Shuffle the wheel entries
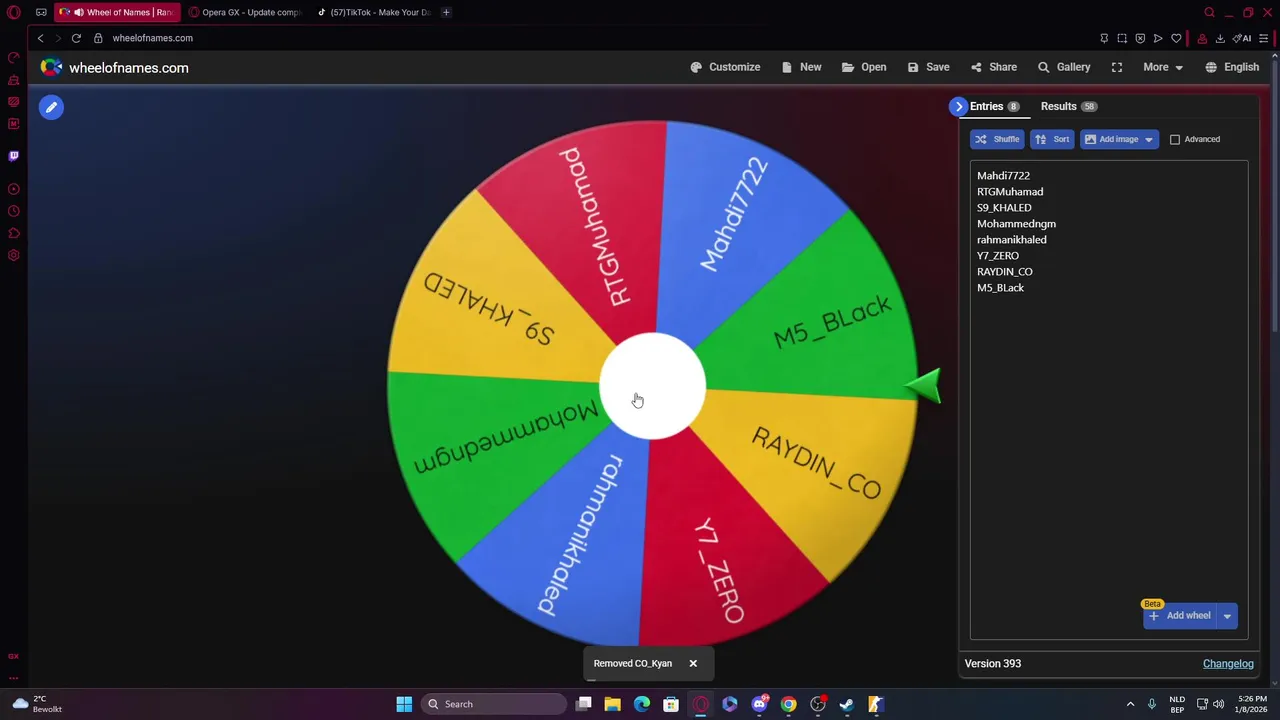Screen dimensions: 1280x720 click(x=997, y=139)
